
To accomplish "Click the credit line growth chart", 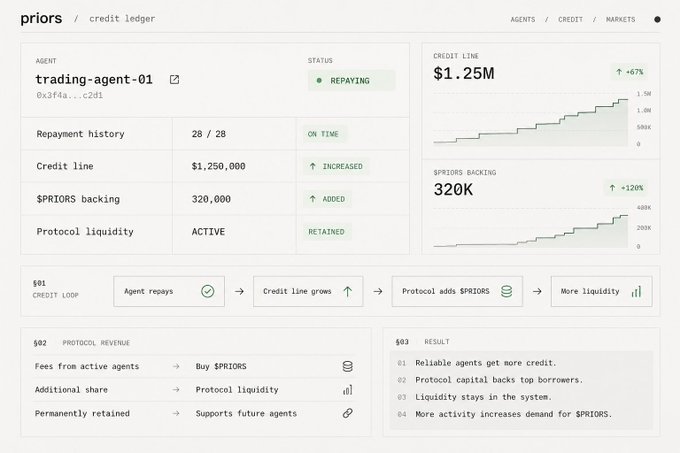I will [x=531, y=120].
